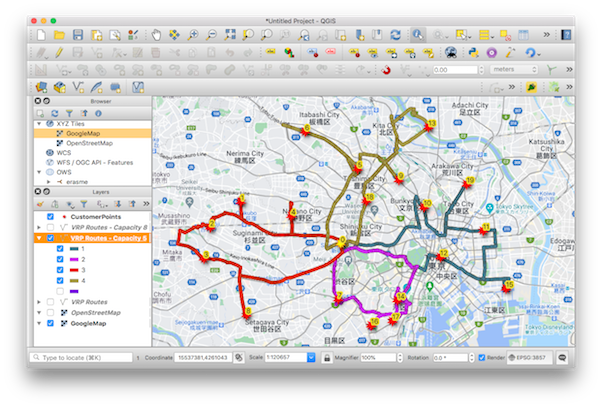Screen dimensions: 602x407
Task: Enable VRP Routes - Capacity 8 layer
Action: [x=50, y=227]
